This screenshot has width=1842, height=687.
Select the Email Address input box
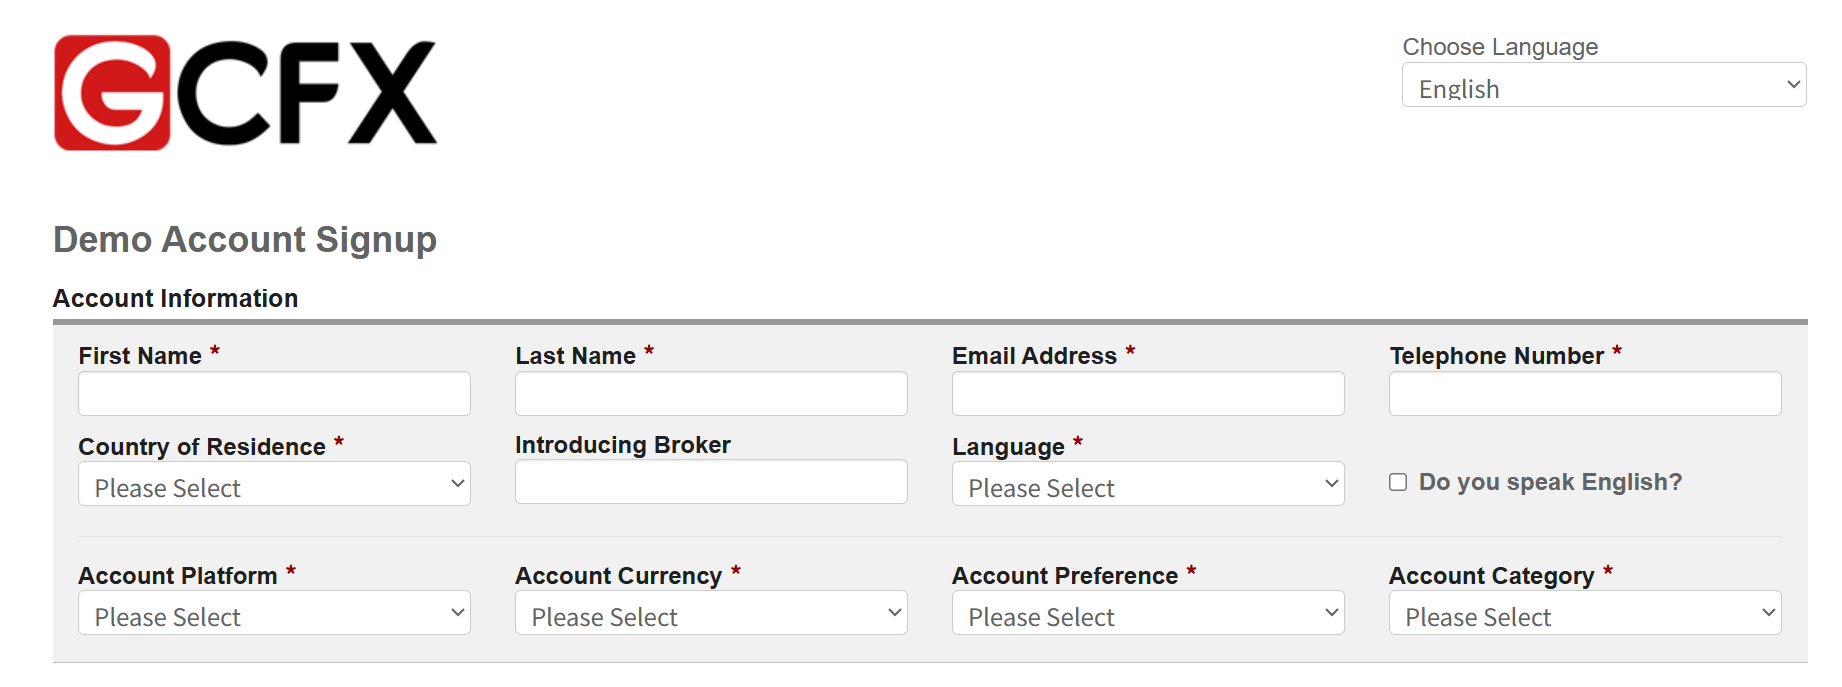coord(1148,394)
